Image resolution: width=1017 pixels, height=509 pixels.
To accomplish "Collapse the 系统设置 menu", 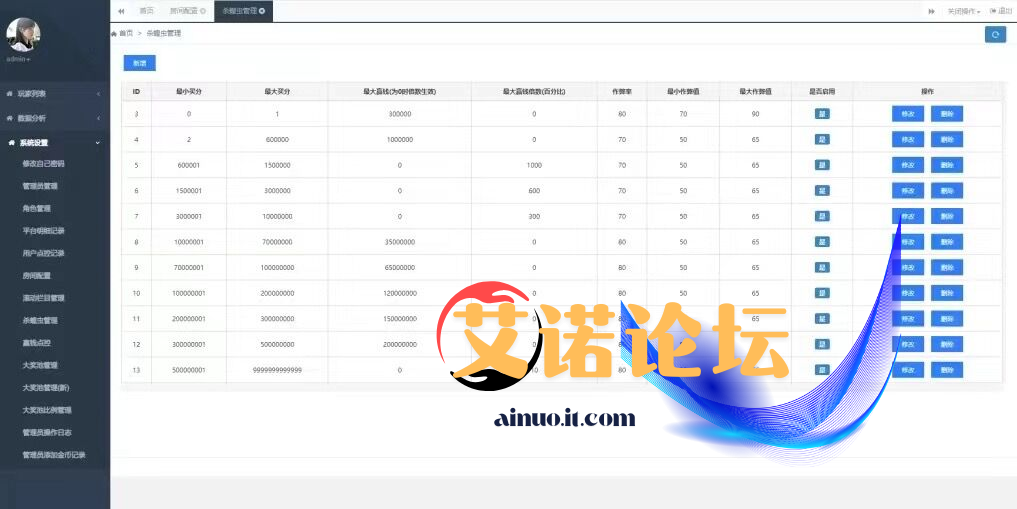I will 55,143.
